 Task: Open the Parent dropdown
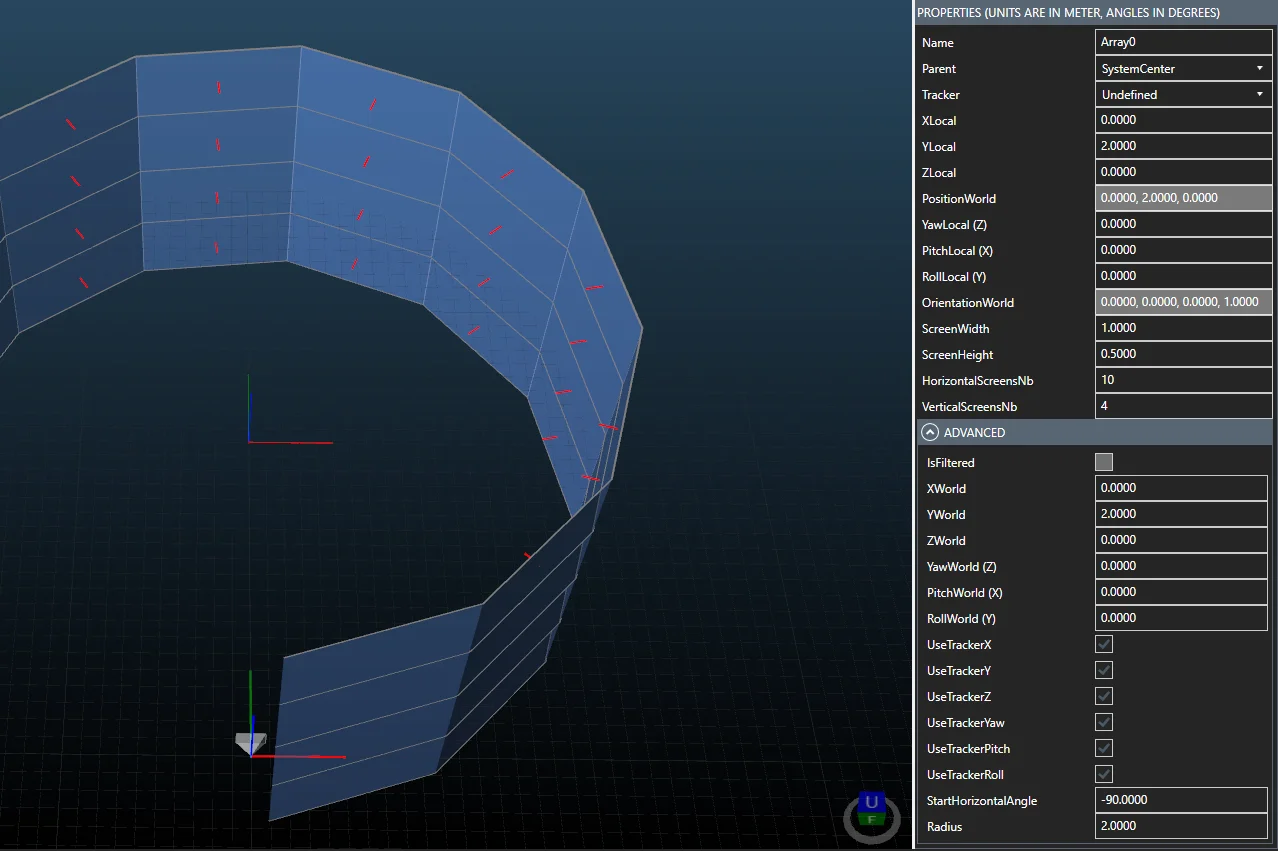(x=1184, y=69)
